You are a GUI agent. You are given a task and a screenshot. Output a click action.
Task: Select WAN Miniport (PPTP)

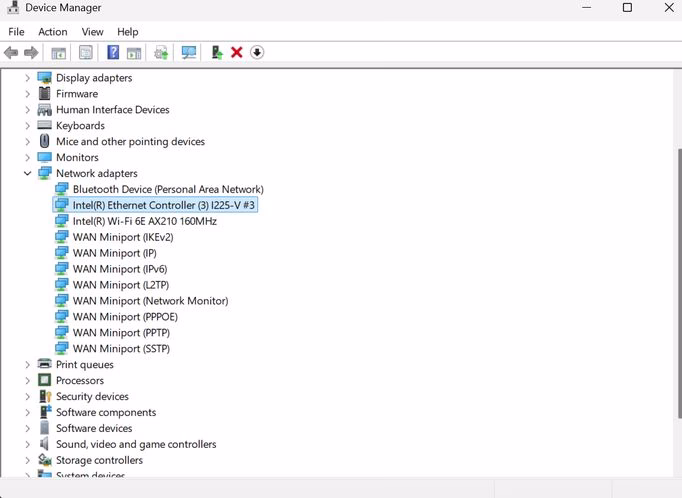(121, 332)
